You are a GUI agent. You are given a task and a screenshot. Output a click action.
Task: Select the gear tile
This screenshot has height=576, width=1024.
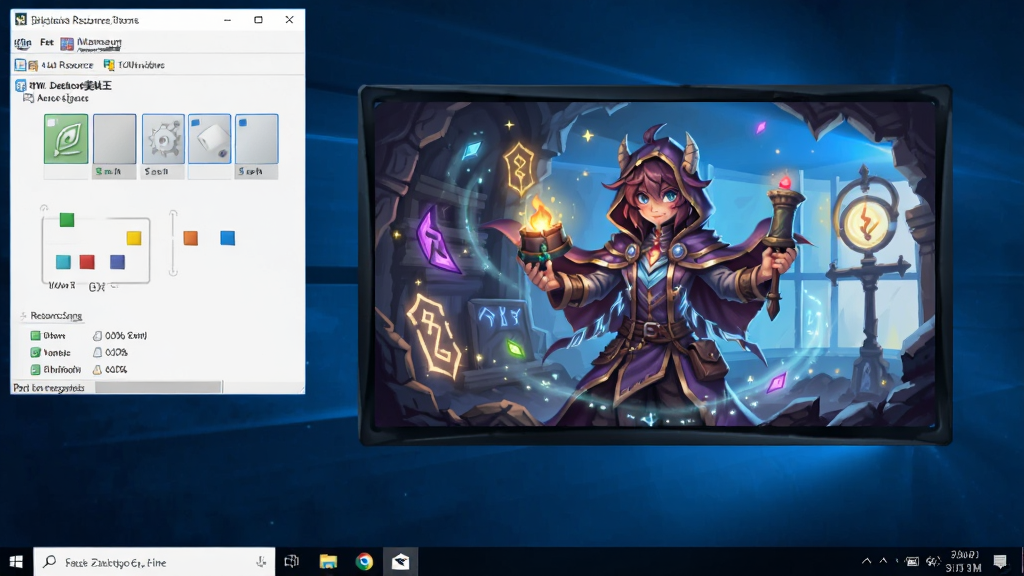[x=163, y=138]
